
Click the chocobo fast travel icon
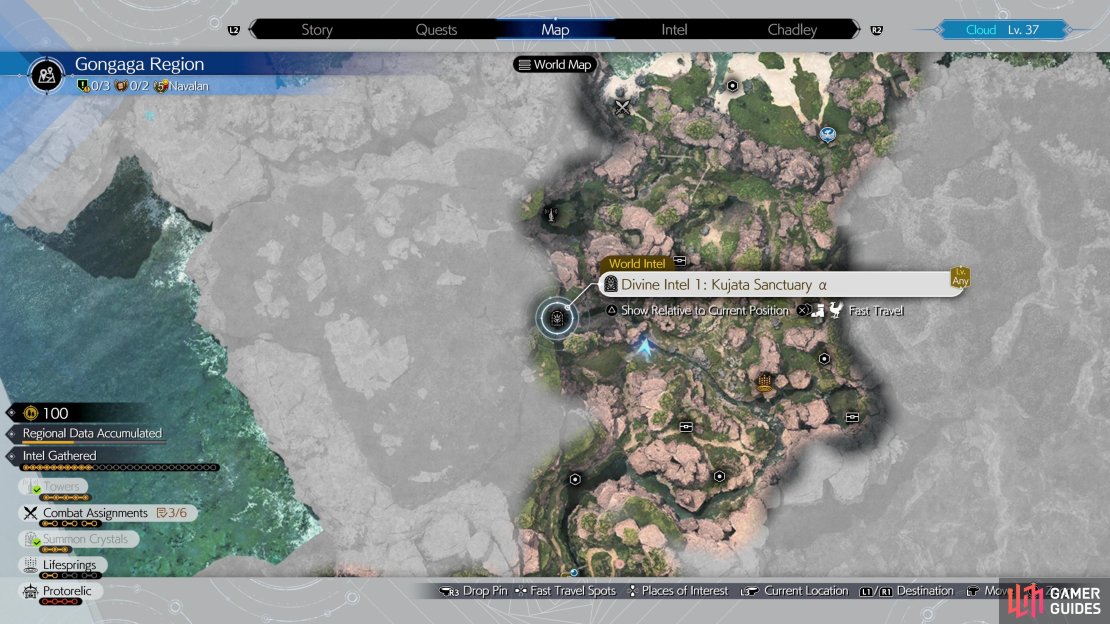pyautogui.click(x=836, y=310)
